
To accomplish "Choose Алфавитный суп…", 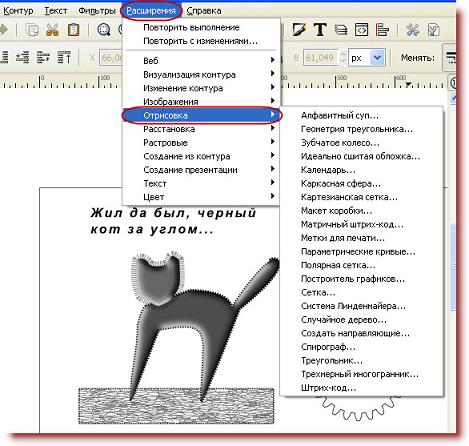I will click(362, 115).
